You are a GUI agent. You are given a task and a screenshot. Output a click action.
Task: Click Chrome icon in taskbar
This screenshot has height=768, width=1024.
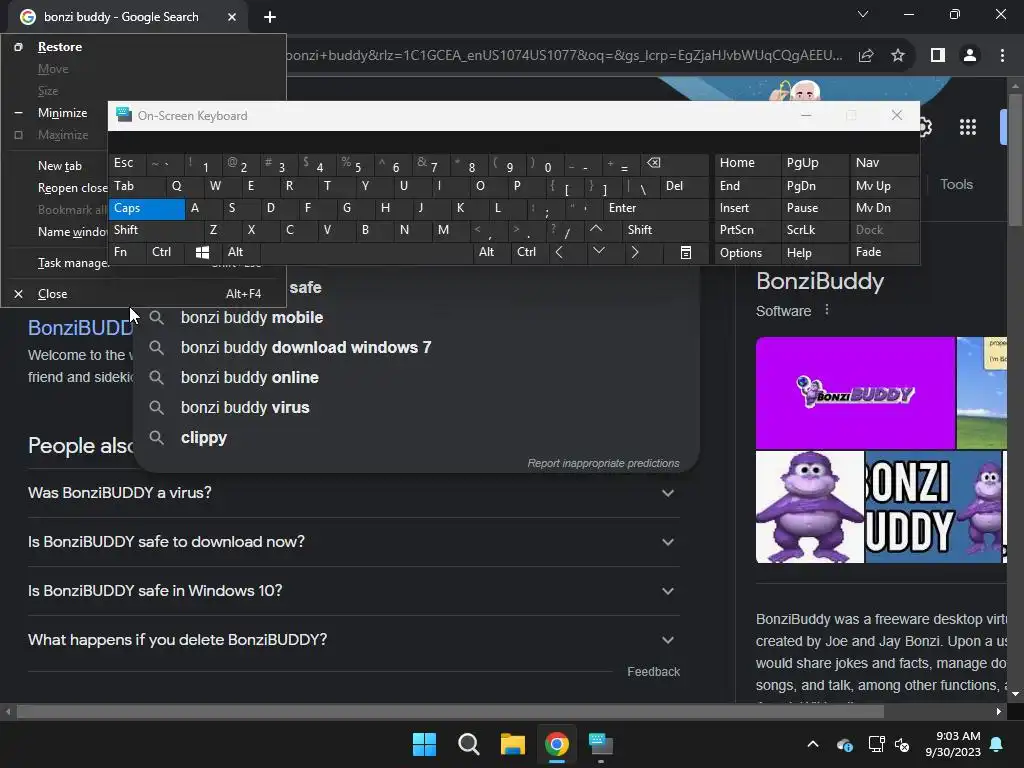click(557, 744)
